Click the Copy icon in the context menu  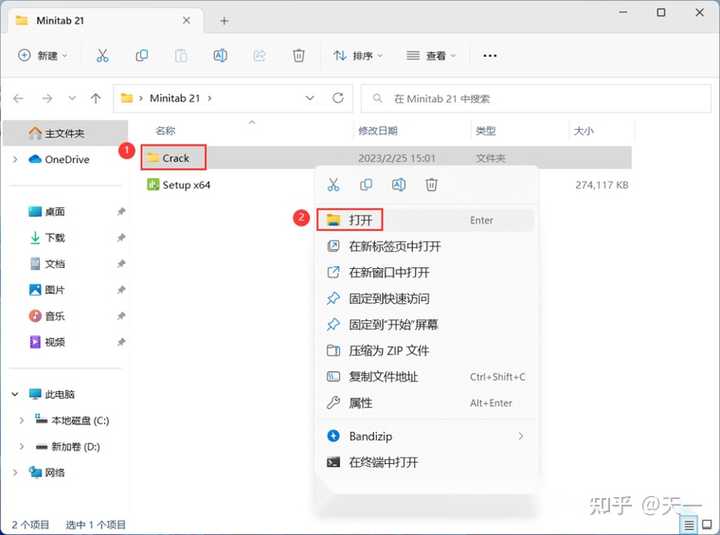point(366,185)
